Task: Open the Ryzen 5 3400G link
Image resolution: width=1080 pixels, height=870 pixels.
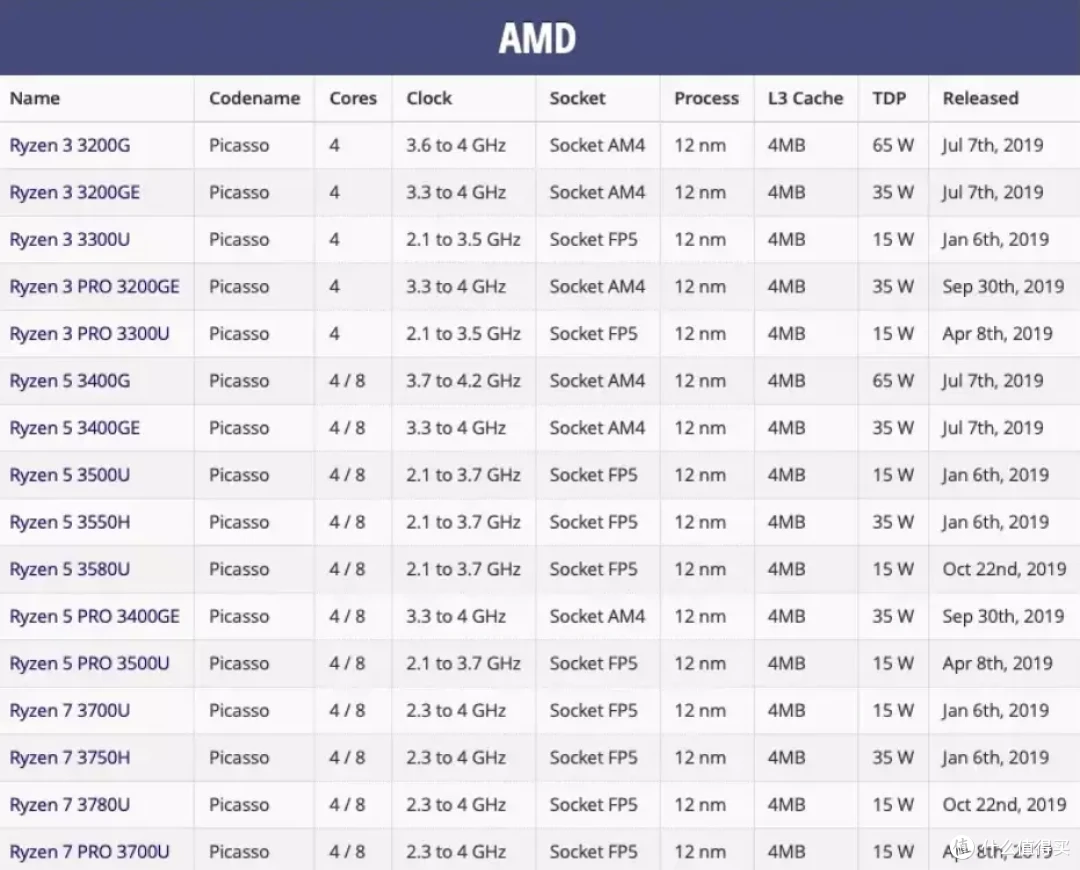Action: coord(70,381)
